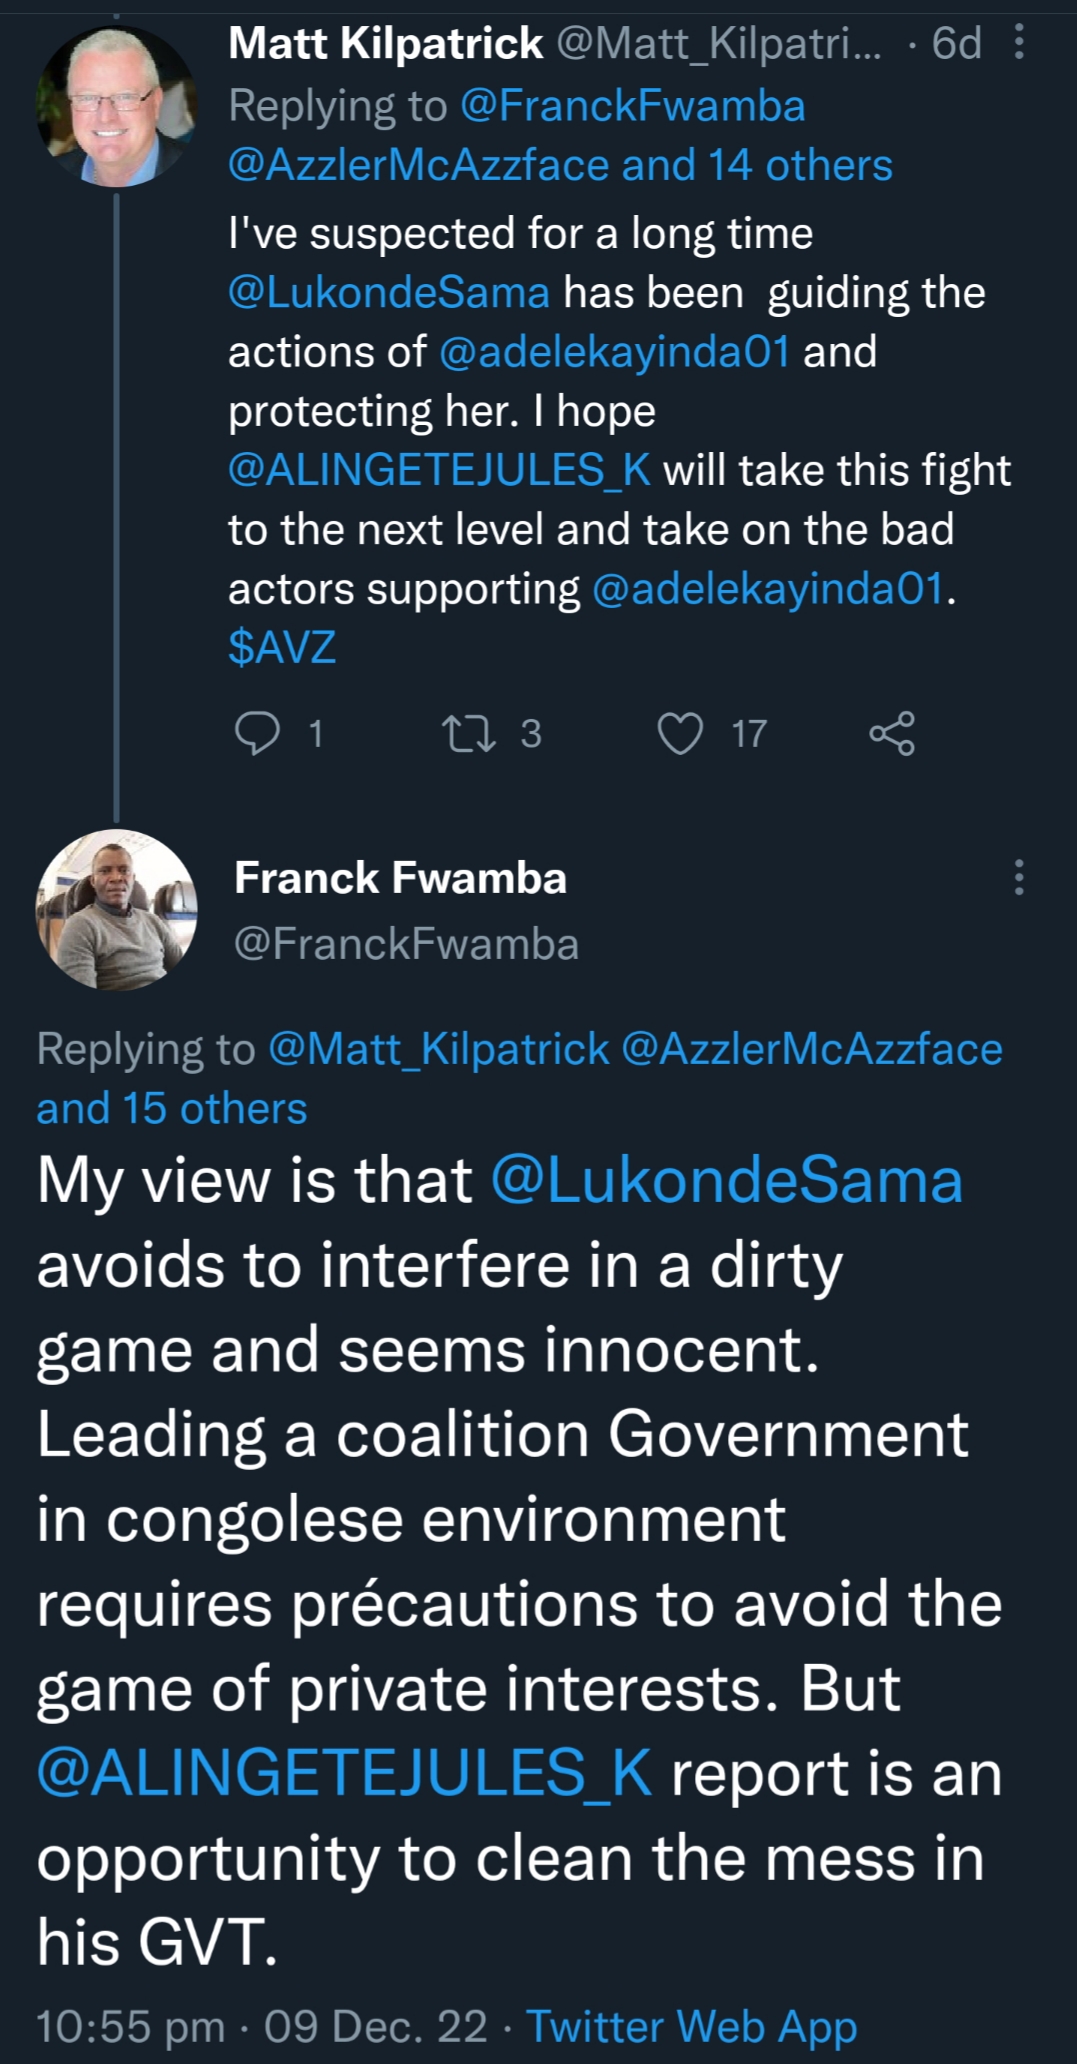Retweet Matt Kilpatrick's tweet

tap(468, 733)
